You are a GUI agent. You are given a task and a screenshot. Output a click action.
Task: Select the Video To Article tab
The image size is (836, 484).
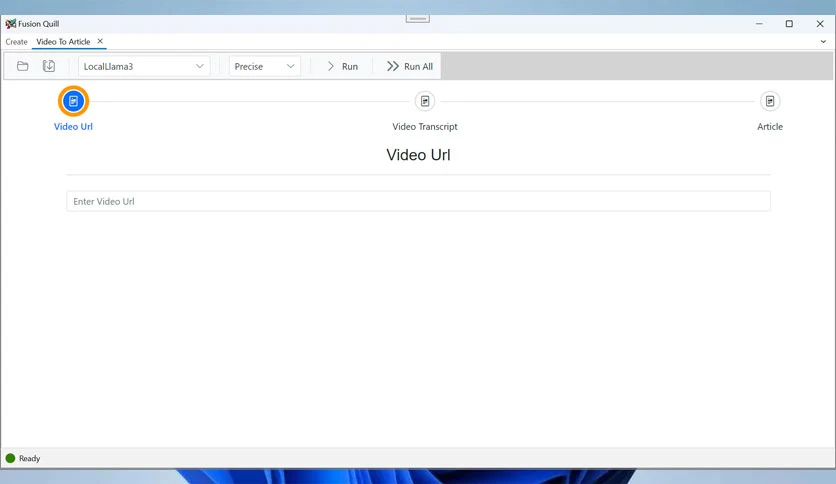[63, 42]
